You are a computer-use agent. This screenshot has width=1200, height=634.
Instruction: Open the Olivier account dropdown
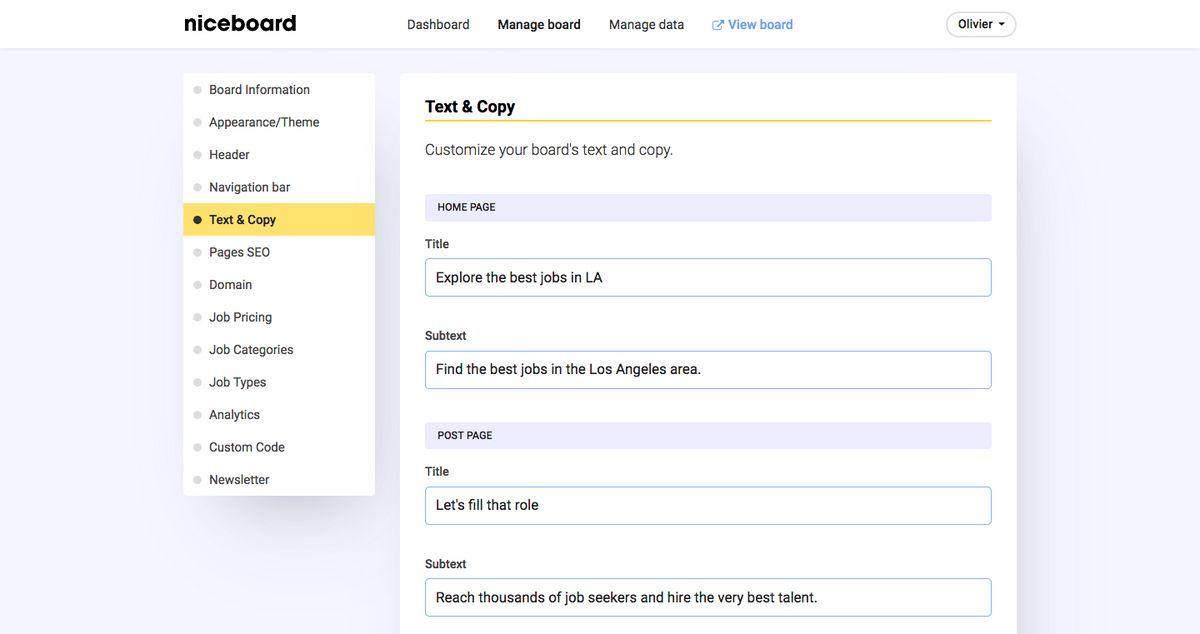point(980,24)
